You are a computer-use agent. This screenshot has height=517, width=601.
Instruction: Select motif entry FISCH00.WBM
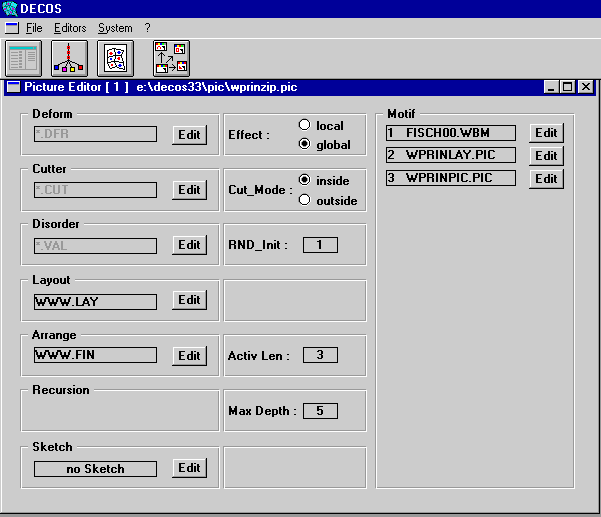(x=451, y=133)
